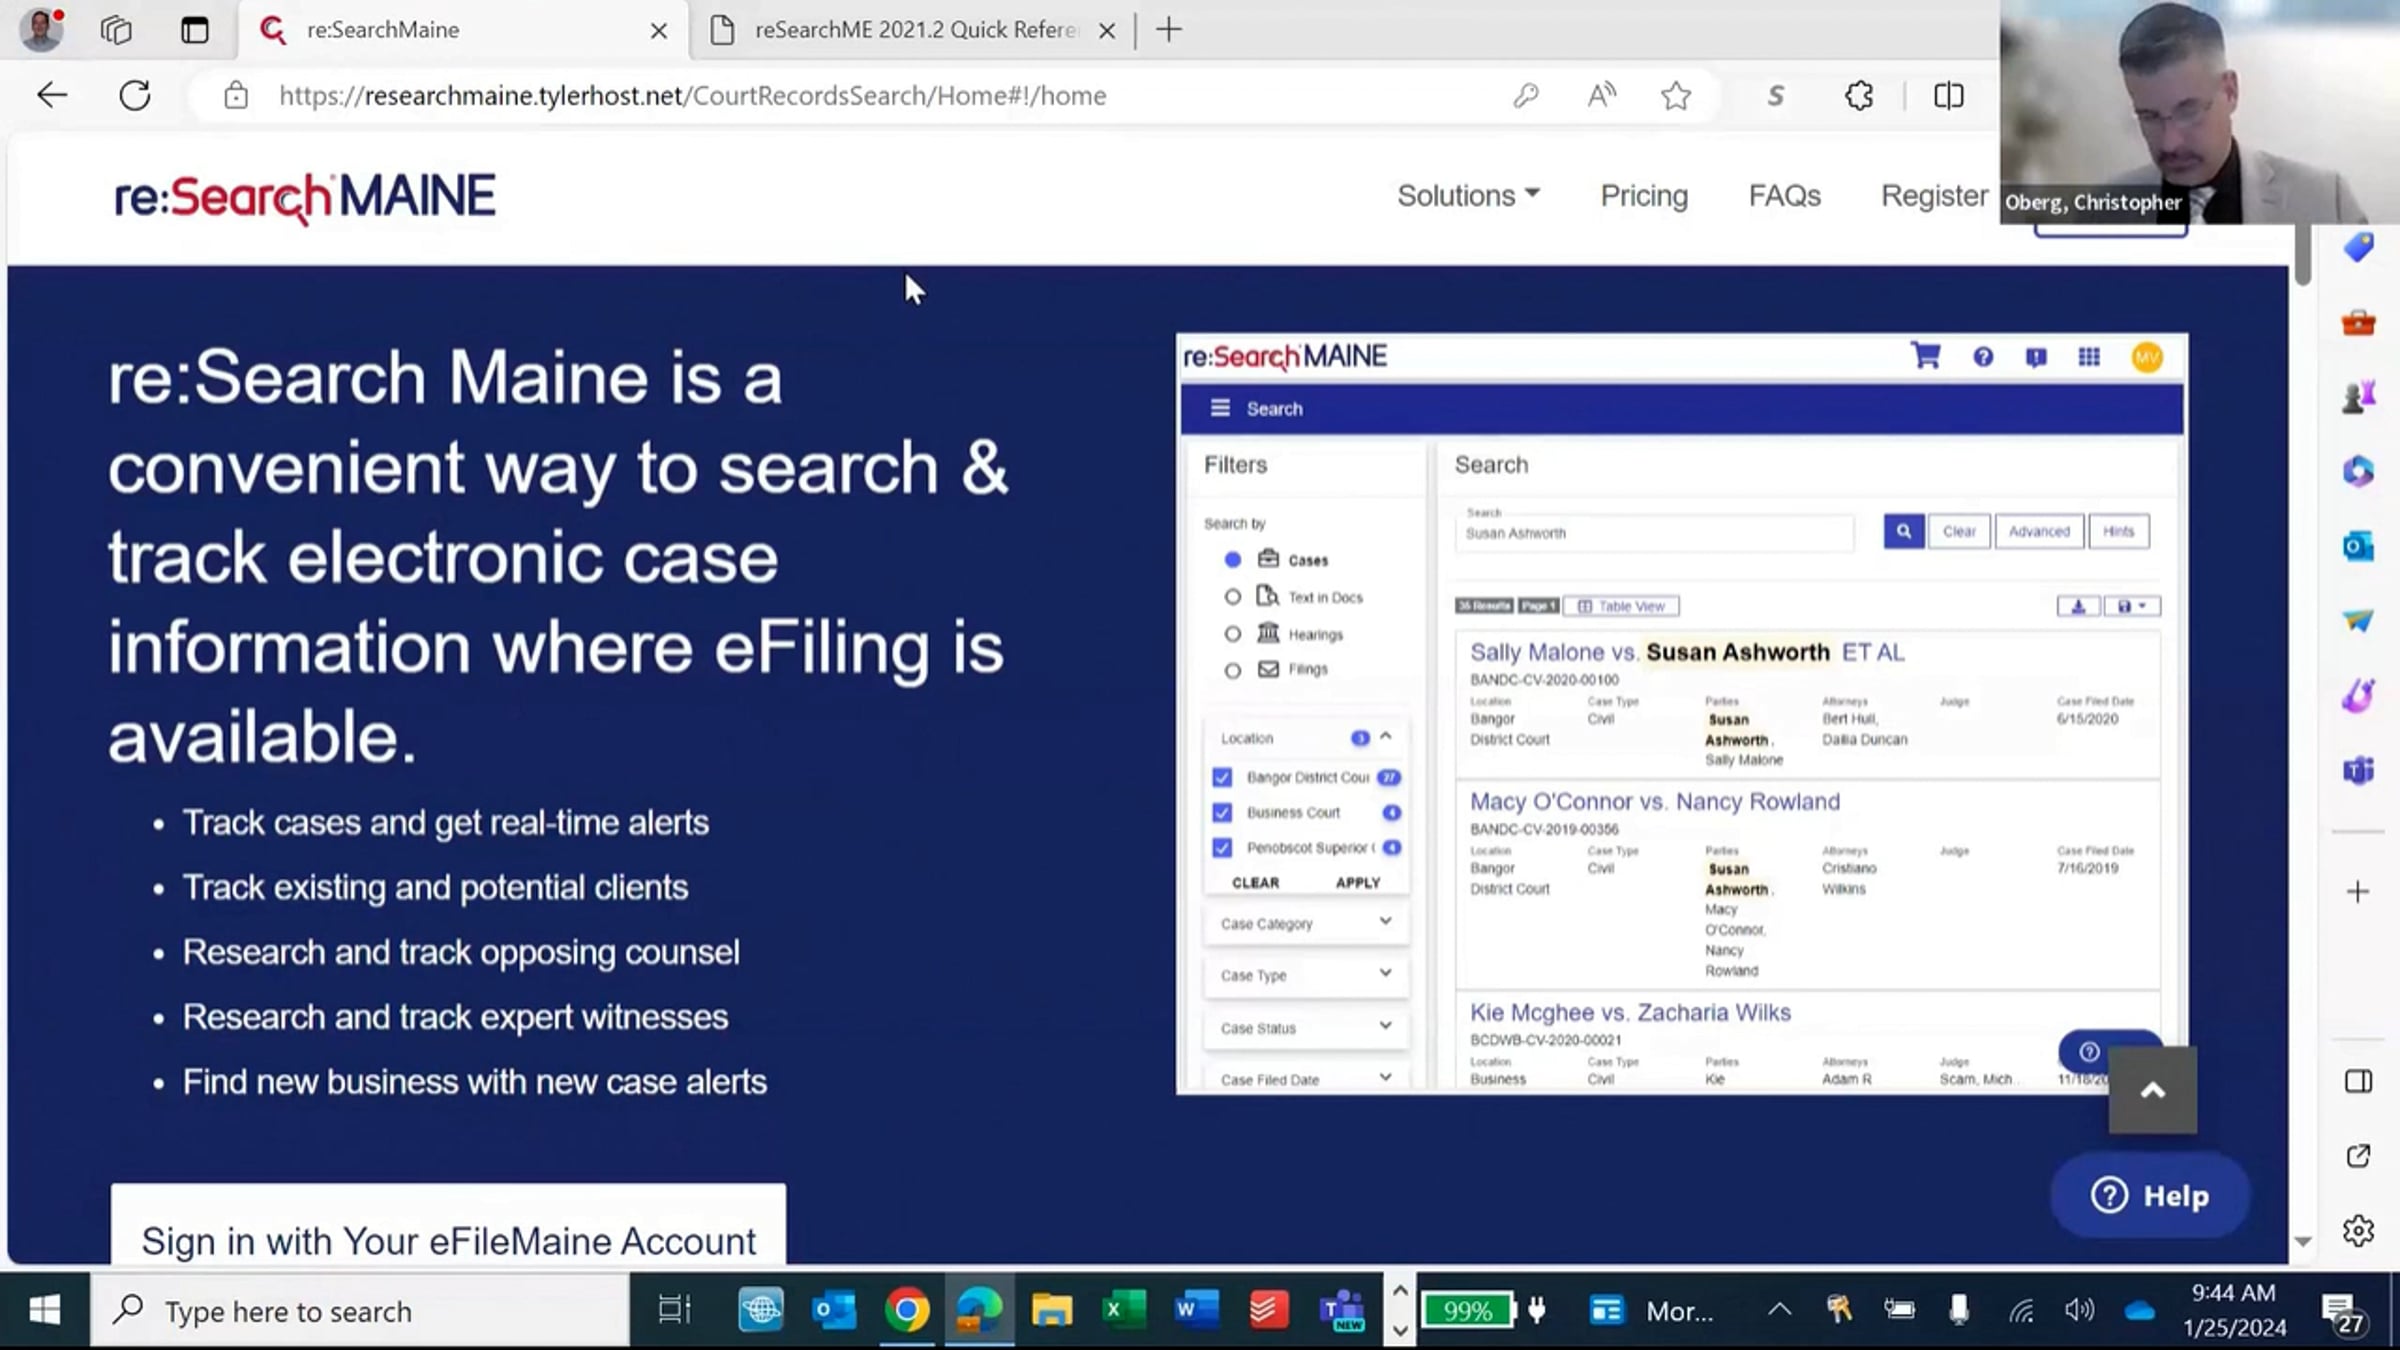
Task: Open the Tools briefcase sidebar icon
Action: click(2358, 322)
